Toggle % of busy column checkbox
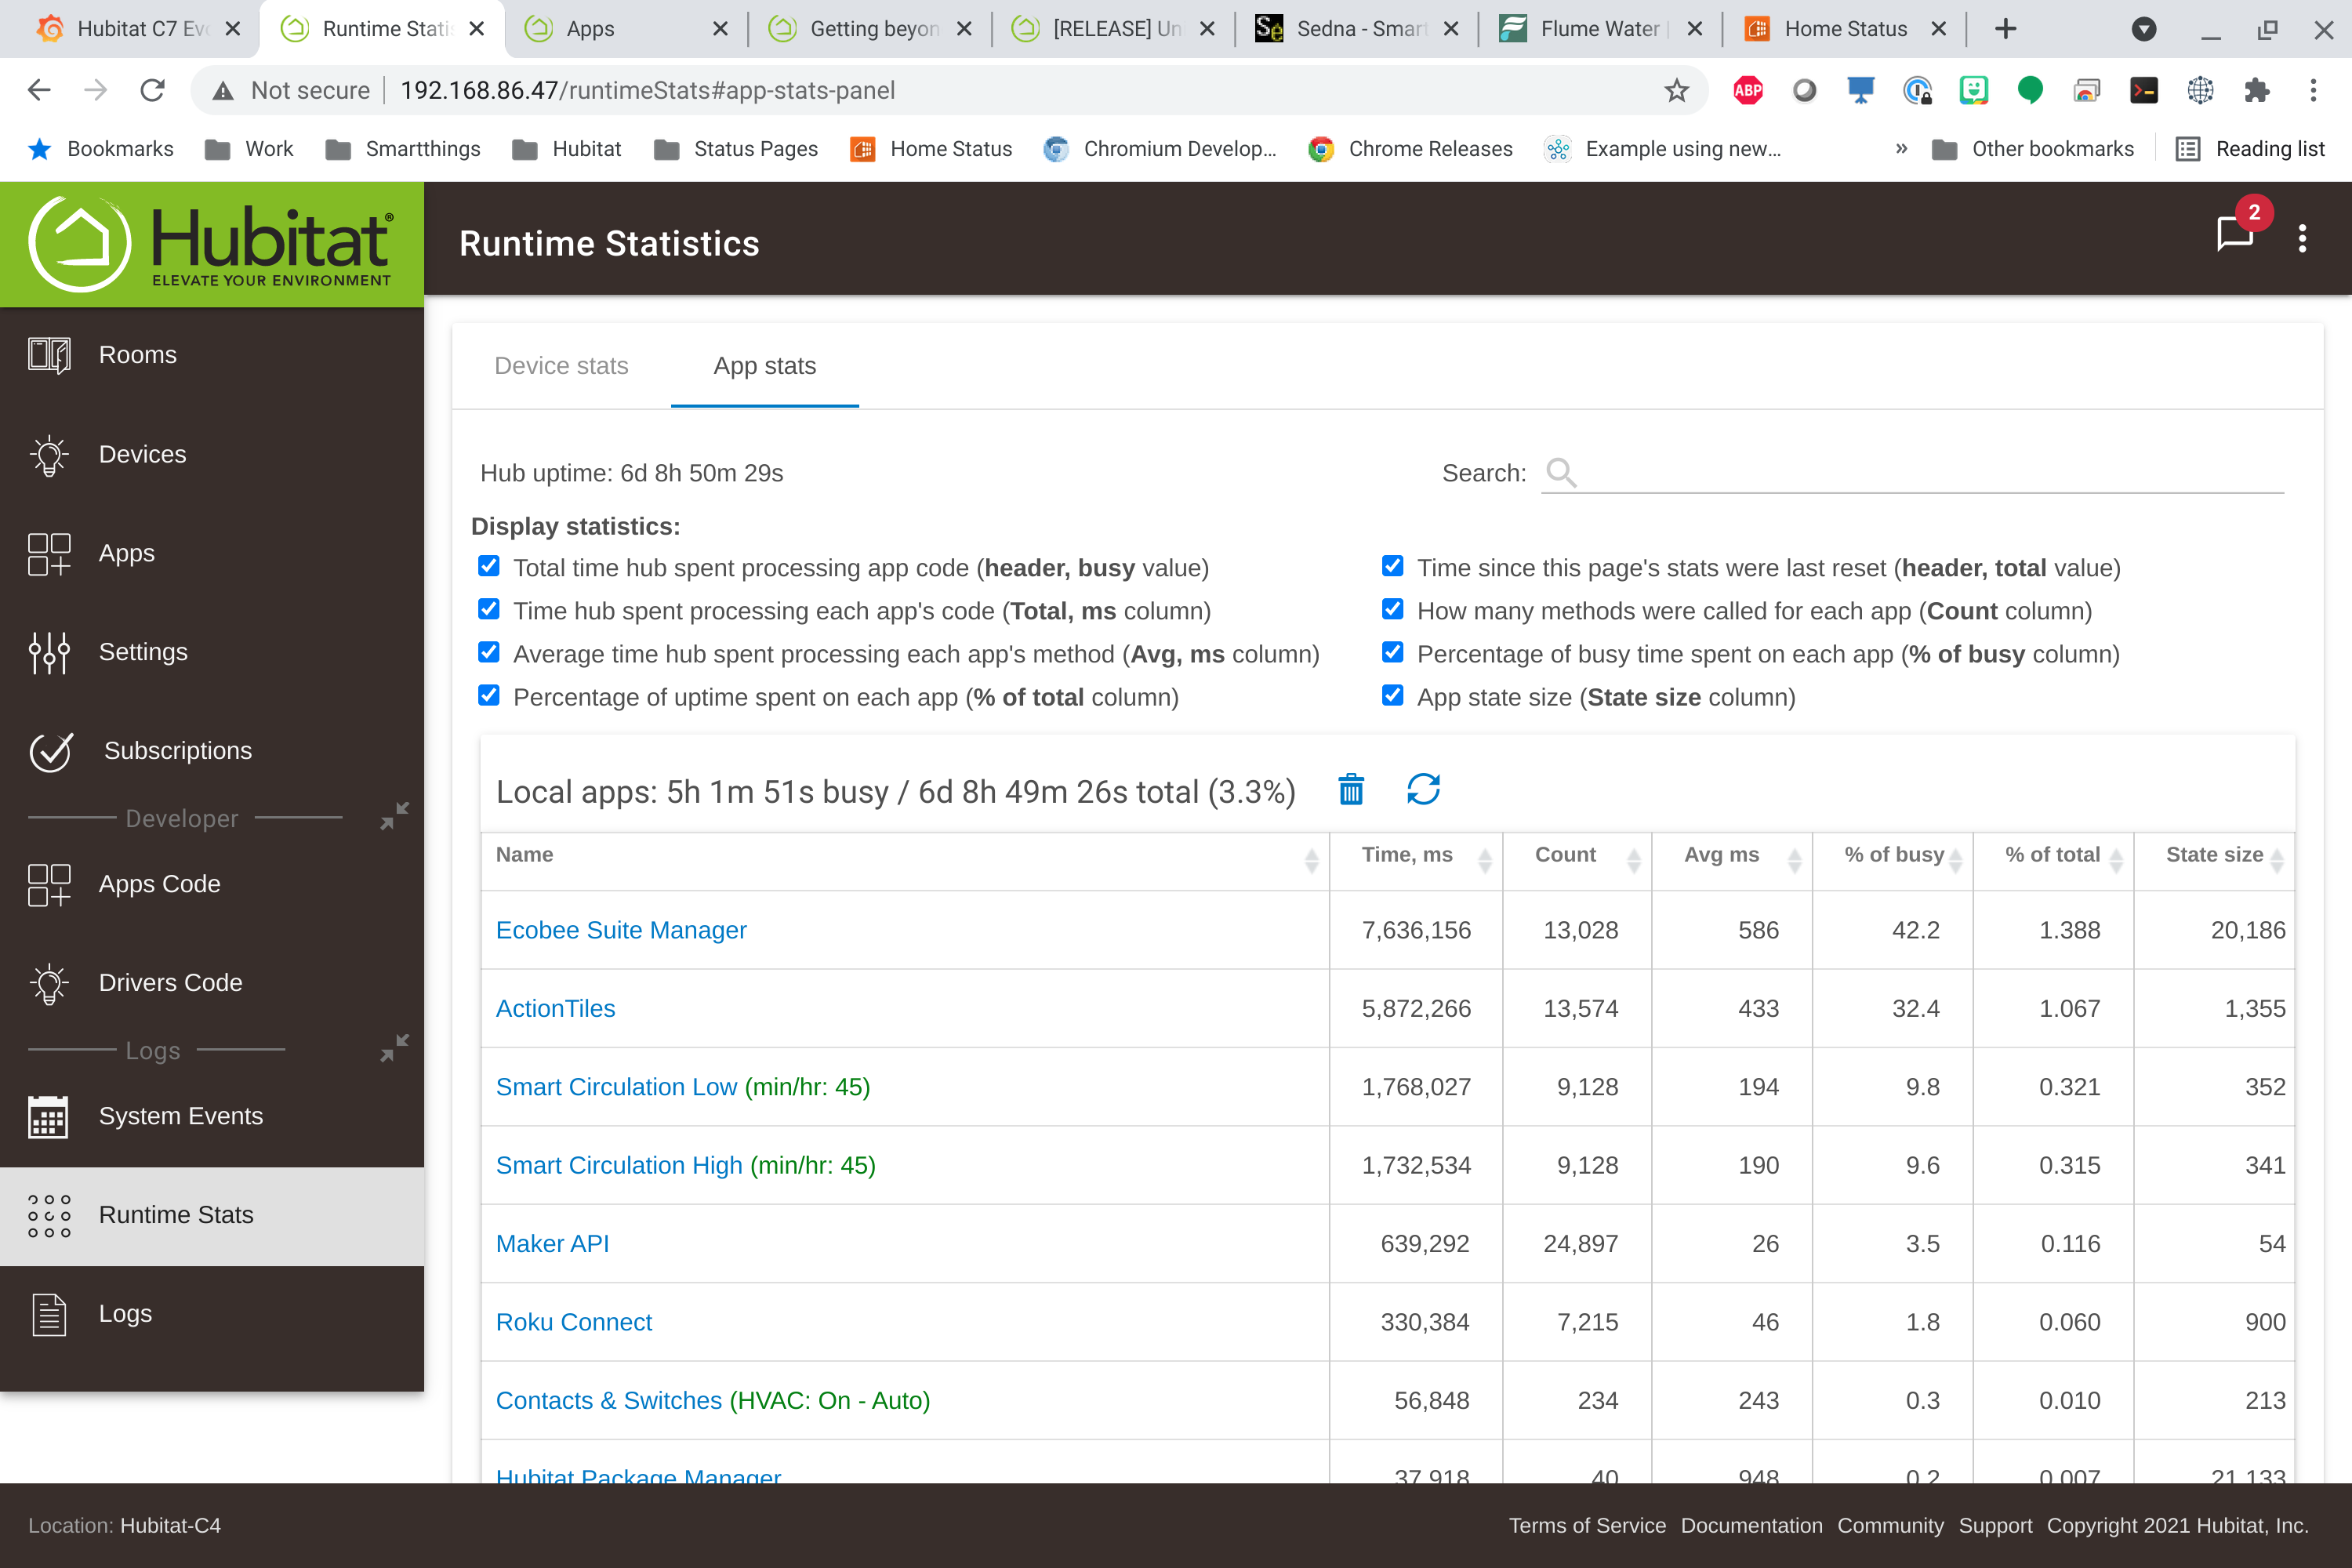This screenshot has width=2352, height=1568. [x=1392, y=653]
